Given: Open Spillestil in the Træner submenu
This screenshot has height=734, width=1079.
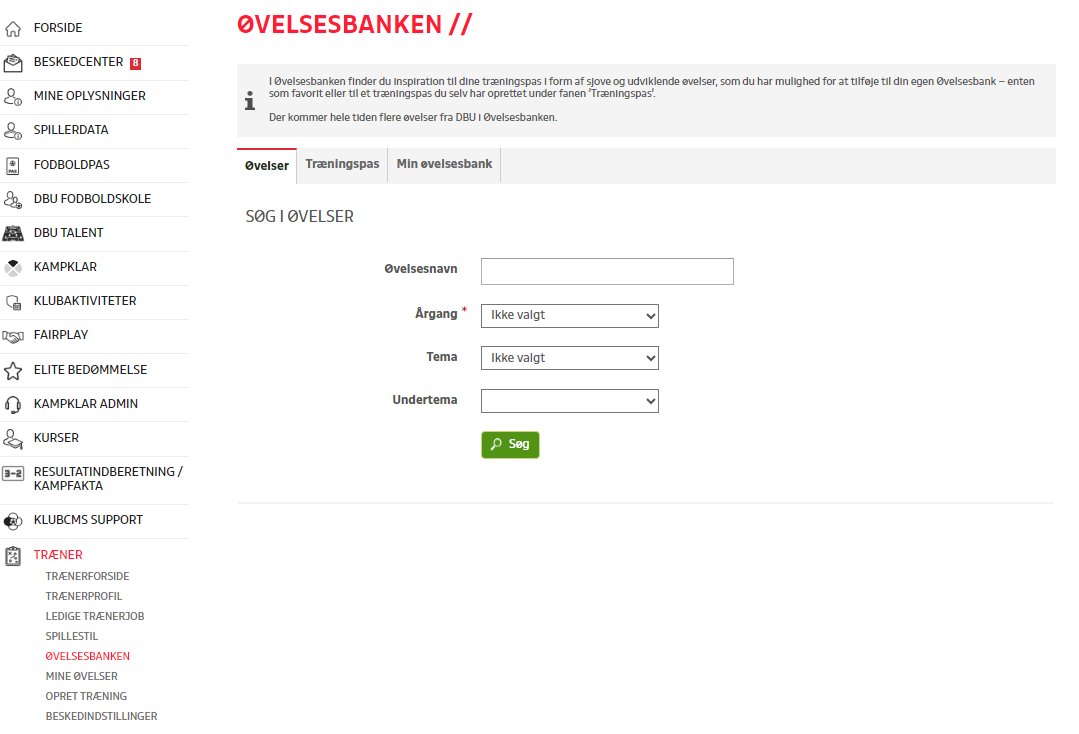Looking at the screenshot, I should [x=72, y=636].
